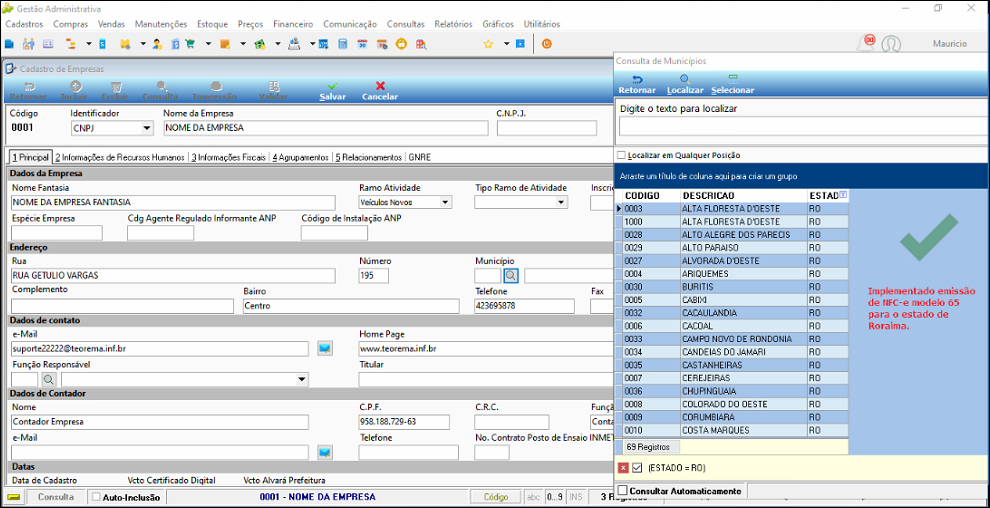Click the Nome da Empresa input field

coord(325,128)
